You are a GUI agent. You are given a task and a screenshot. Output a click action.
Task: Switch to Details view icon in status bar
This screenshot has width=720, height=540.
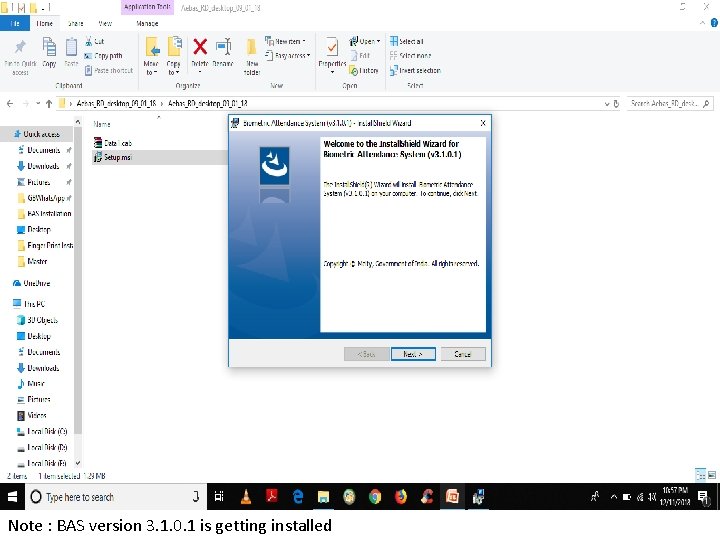coord(700,475)
